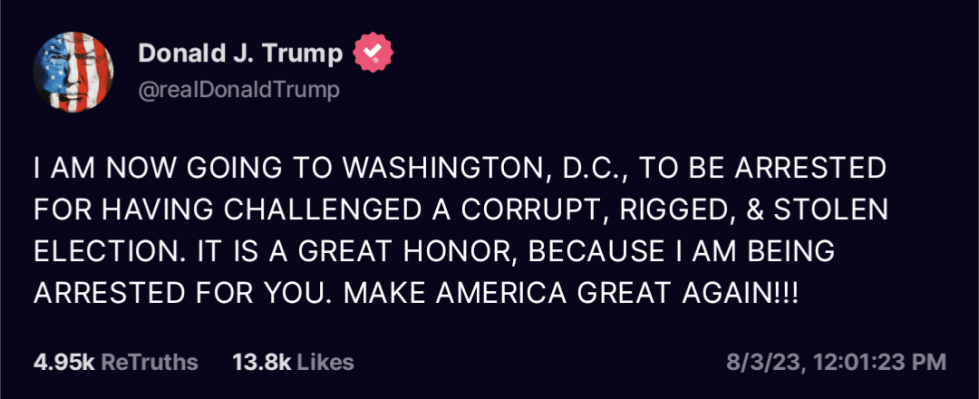Click the word ELECTION in the post
Viewport: 979px width, 399px height.
(106, 252)
